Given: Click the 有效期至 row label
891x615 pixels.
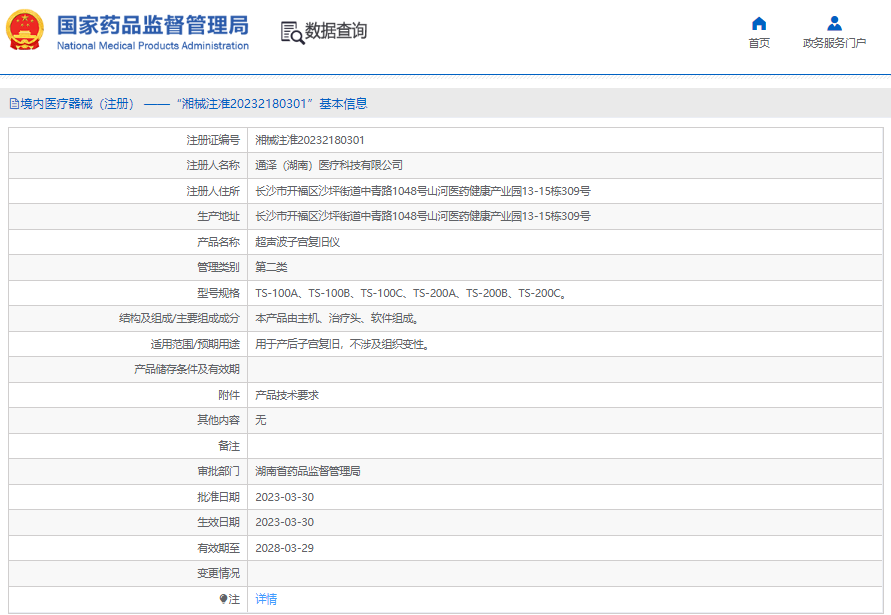Looking at the screenshot, I should [218, 548].
